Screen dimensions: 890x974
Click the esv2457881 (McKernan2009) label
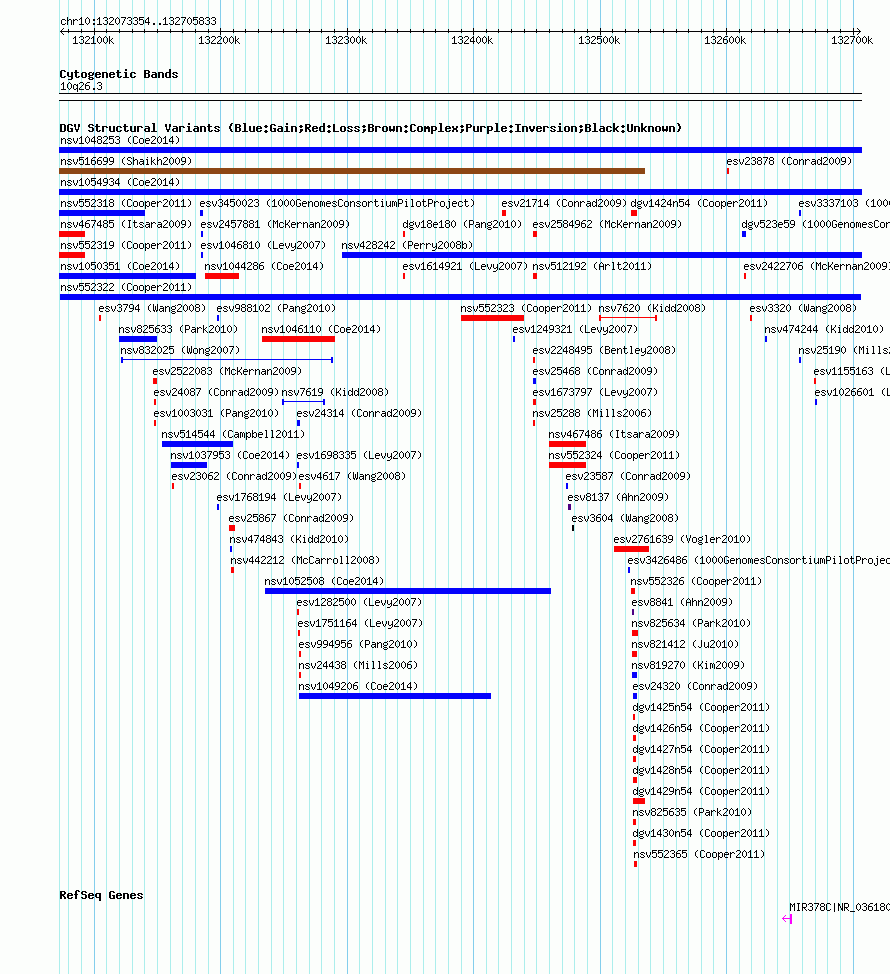pyautogui.click(x=275, y=224)
